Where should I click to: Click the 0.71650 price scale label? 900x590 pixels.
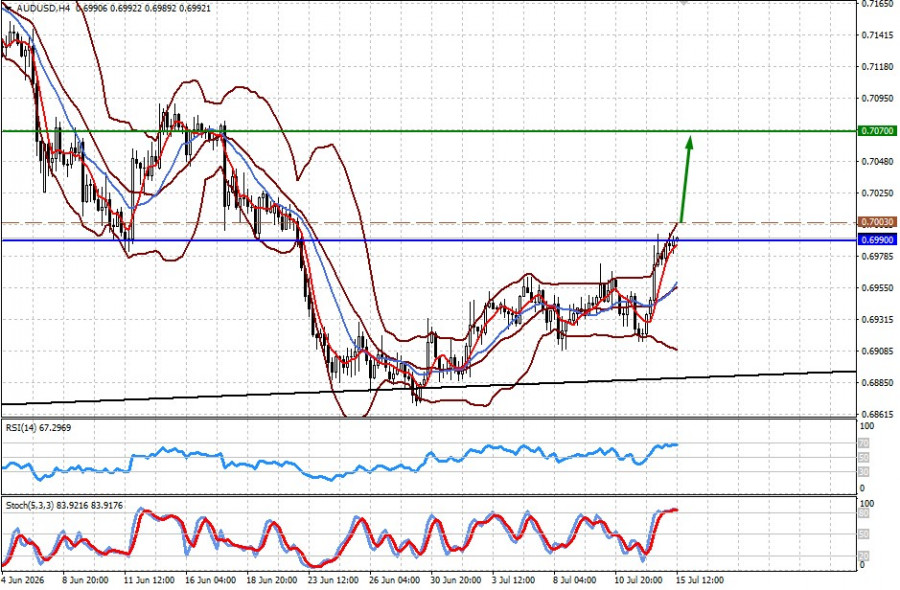point(878,3)
